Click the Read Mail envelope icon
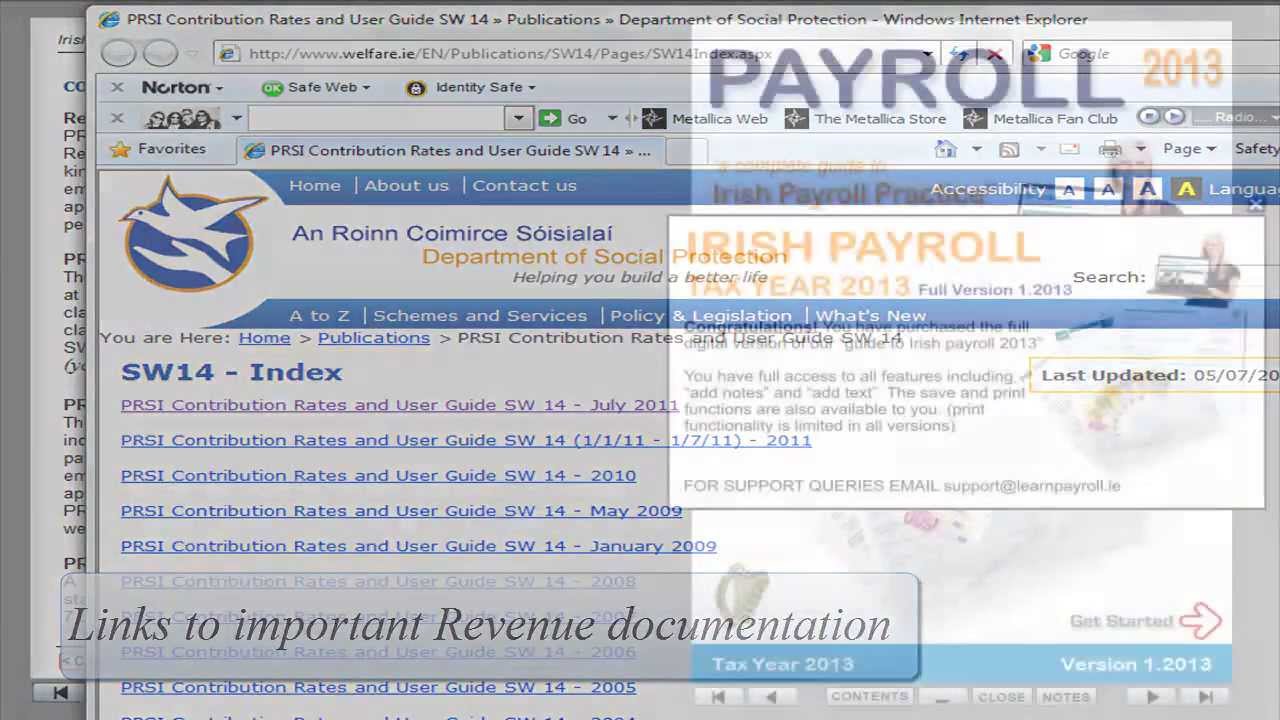 pyautogui.click(x=1069, y=149)
